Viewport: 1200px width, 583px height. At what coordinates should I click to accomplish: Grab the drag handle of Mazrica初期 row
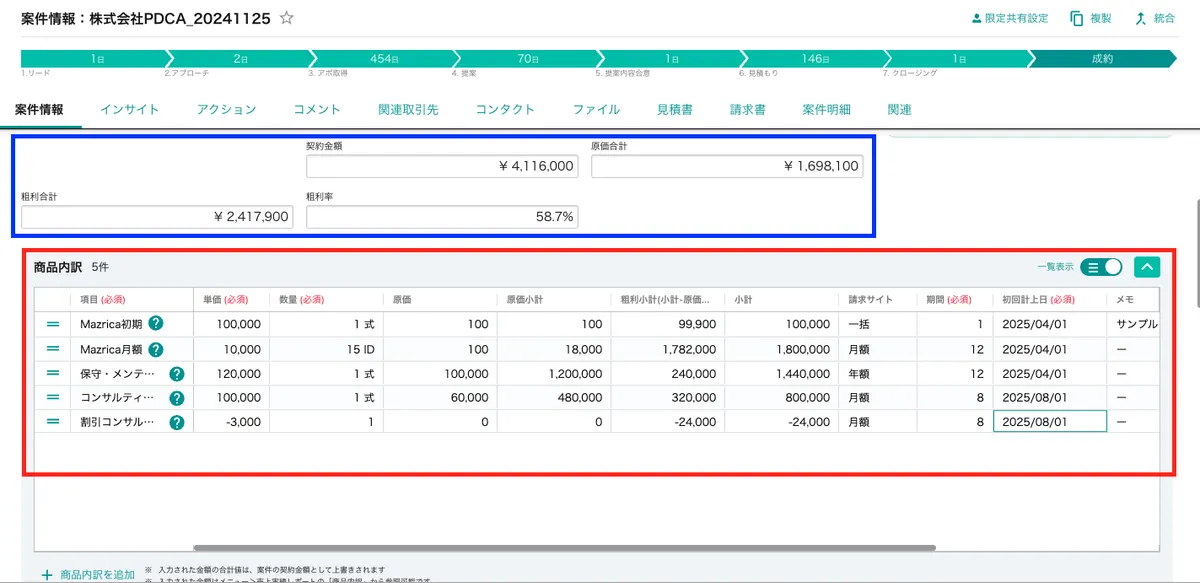[53, 324]
